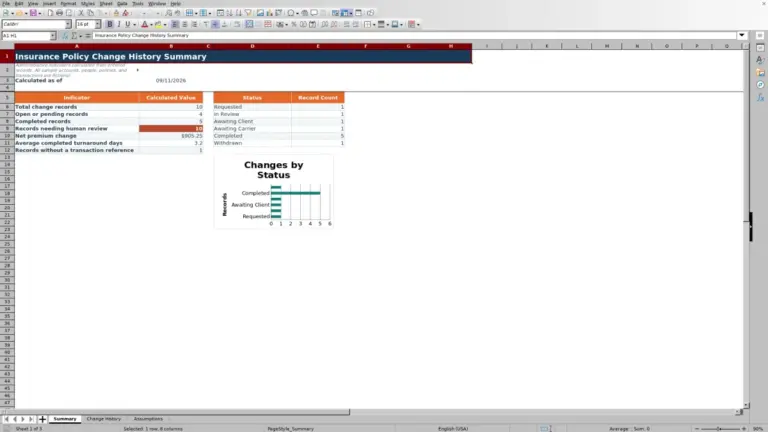Toggle Italic formatting
Image resolution: width=768 pixels, height=432 pixels.
coord(119,24)
